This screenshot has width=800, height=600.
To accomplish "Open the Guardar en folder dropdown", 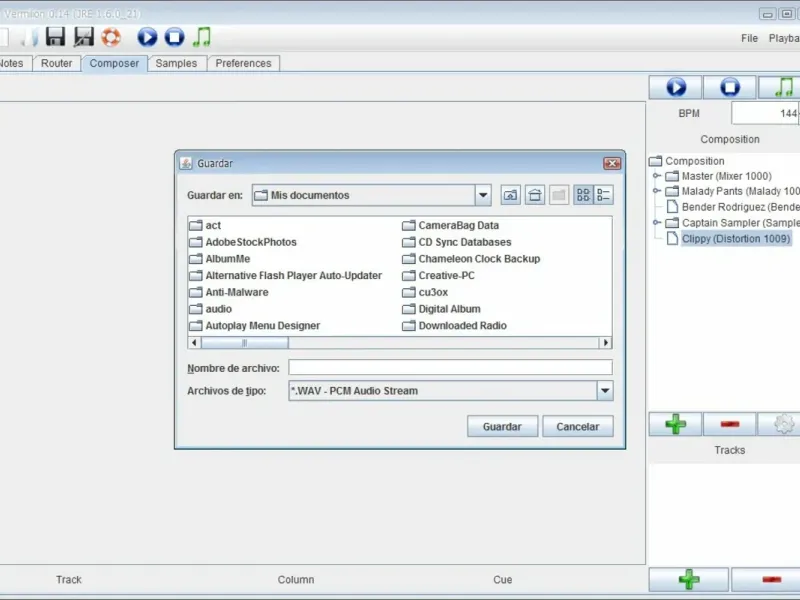I will tap(483, 195).
